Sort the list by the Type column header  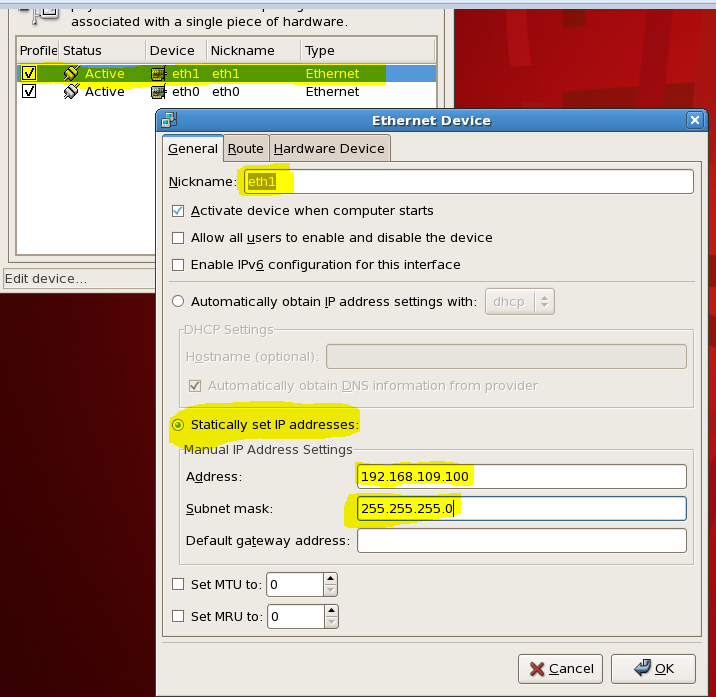(x=368, y=50)
